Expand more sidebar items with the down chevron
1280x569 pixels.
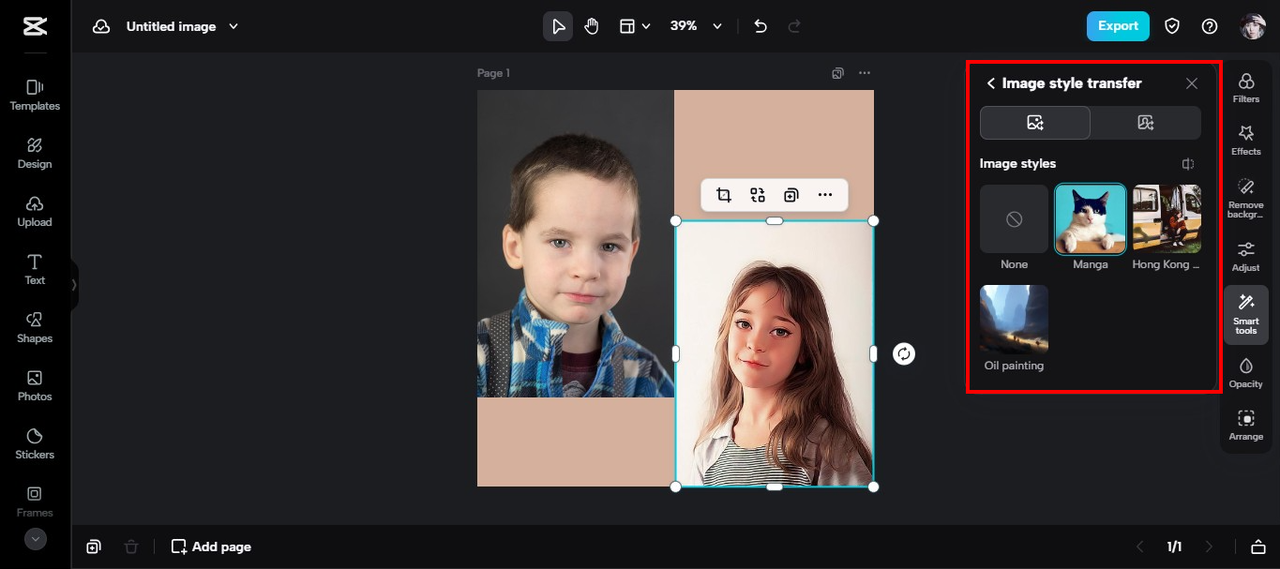(x=35, y=539)
